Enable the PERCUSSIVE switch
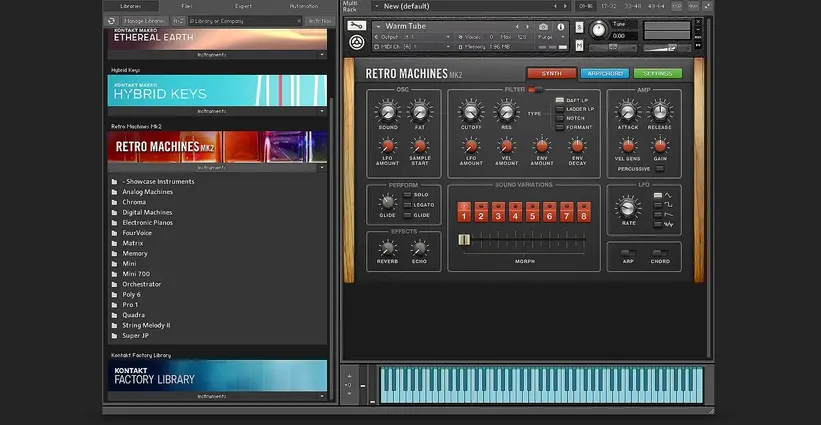 pyautogui.click(x=660, y=169)
